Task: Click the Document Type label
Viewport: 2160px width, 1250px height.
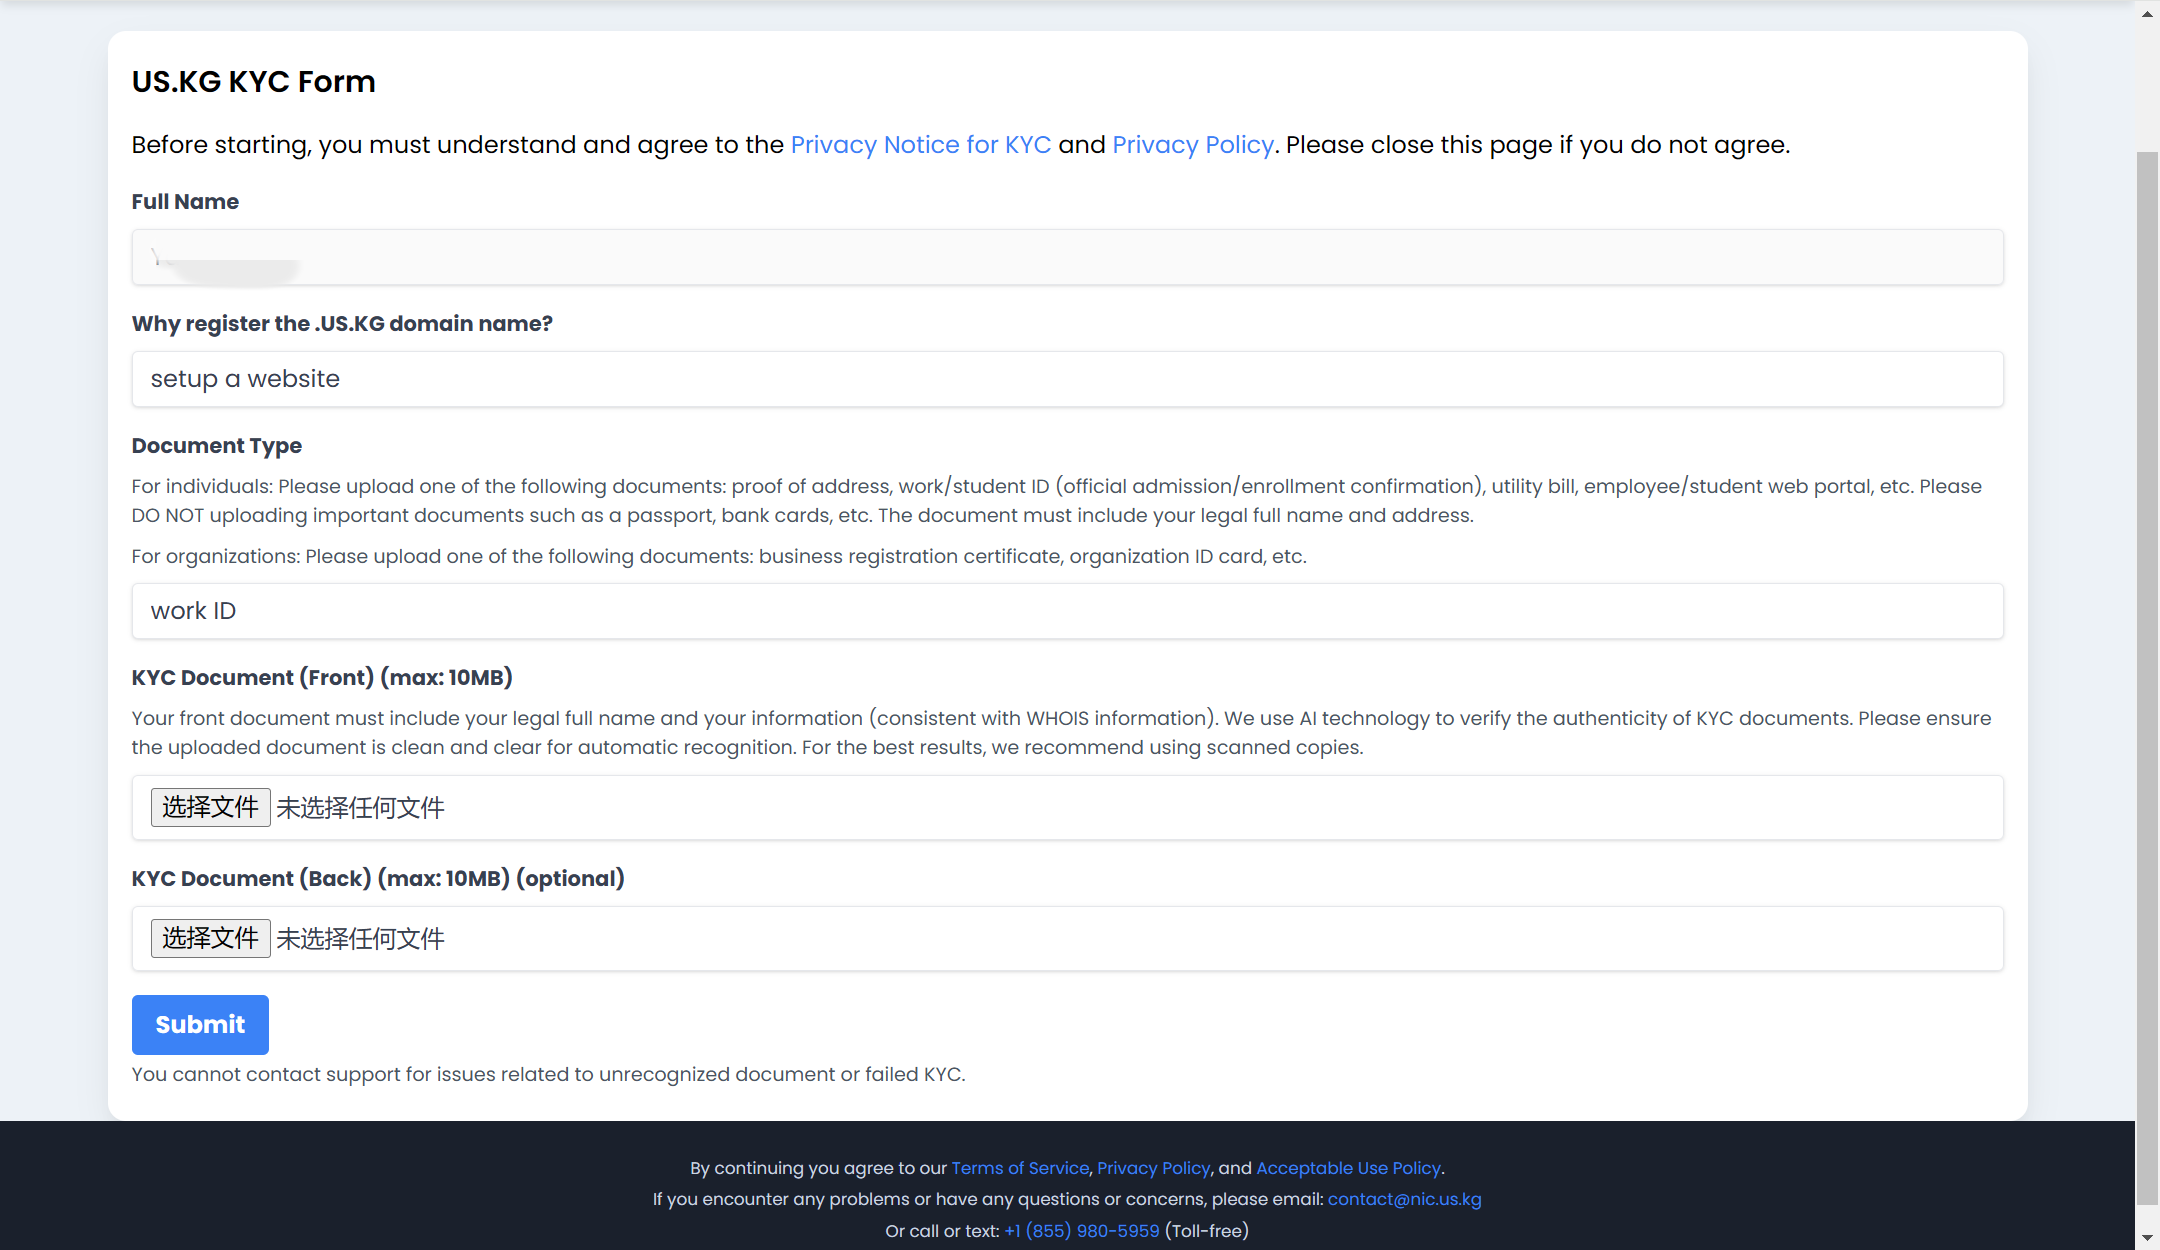Action: pos(216,446)
